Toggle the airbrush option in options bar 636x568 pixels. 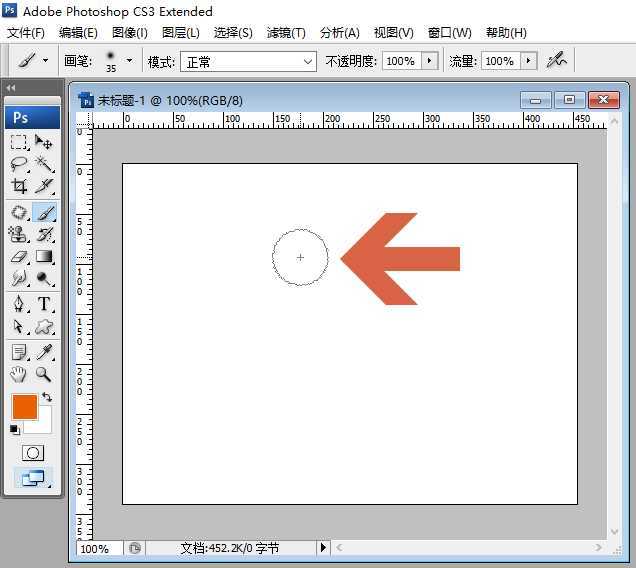557,61
